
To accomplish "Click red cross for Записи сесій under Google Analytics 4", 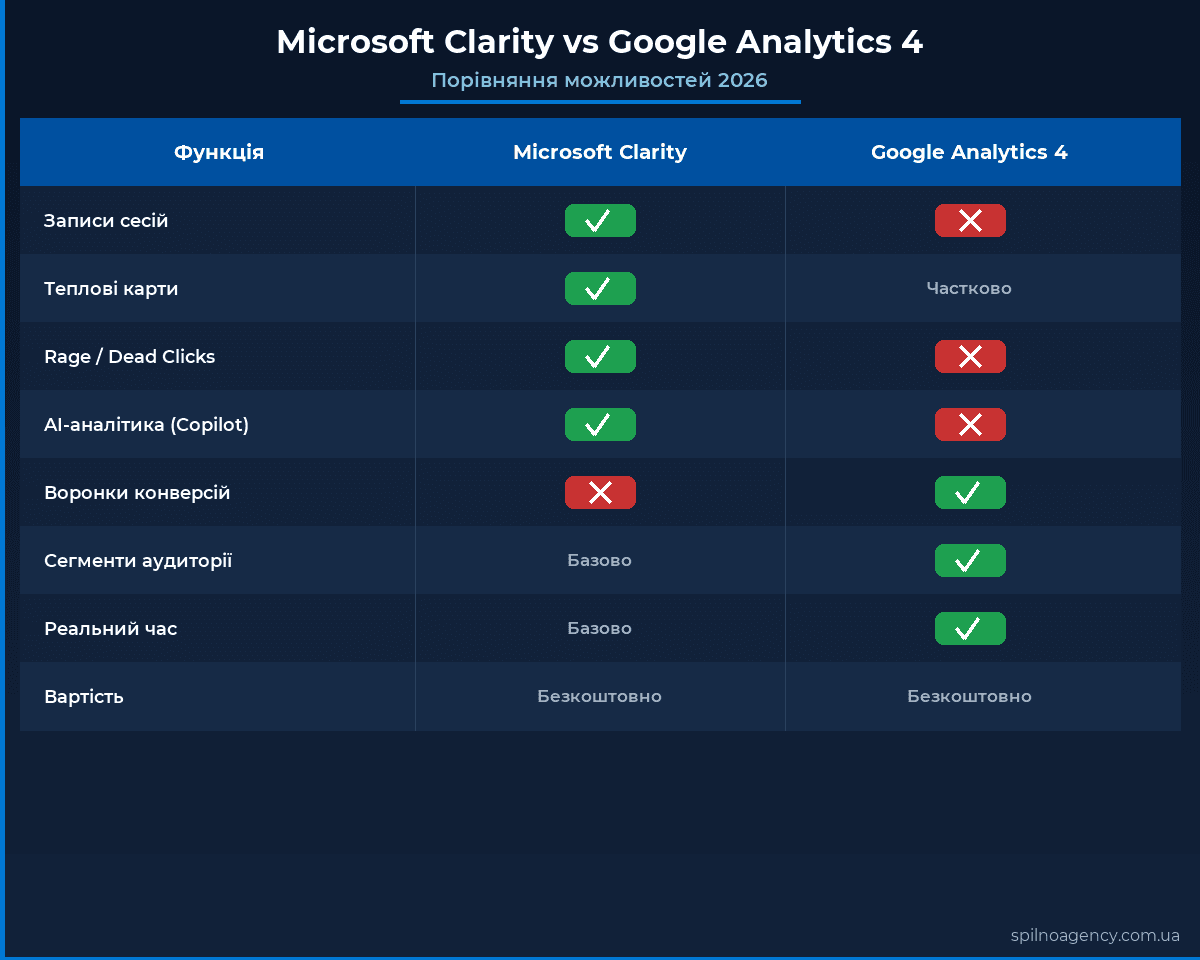I will tap(970, 221).
